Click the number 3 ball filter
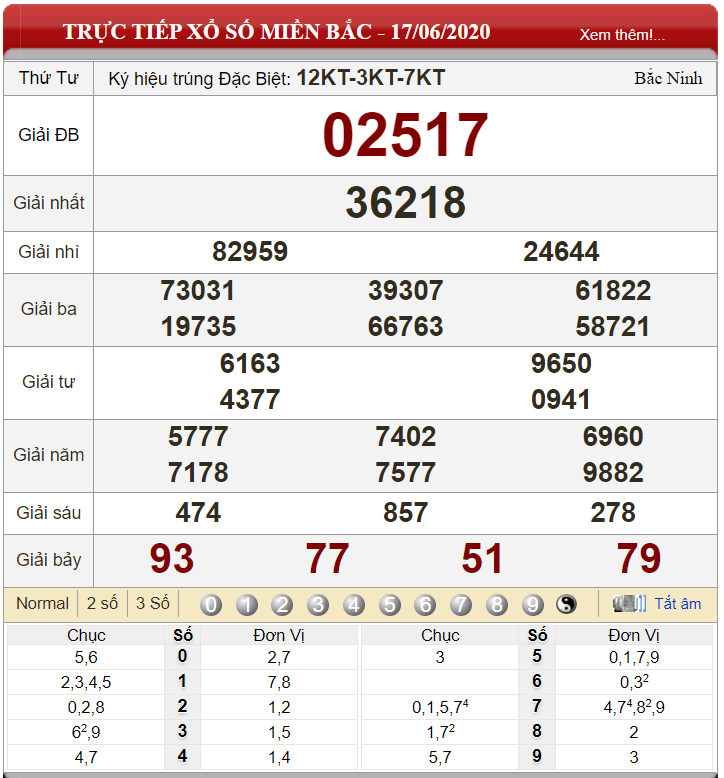 pyautogui.click(x=318, y=605)
